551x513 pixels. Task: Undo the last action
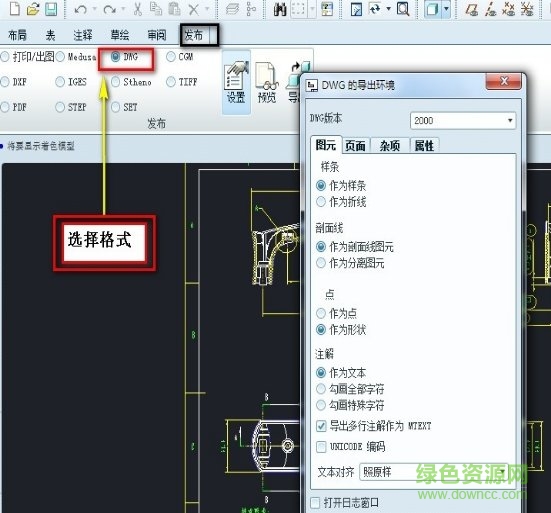(80, 9)
